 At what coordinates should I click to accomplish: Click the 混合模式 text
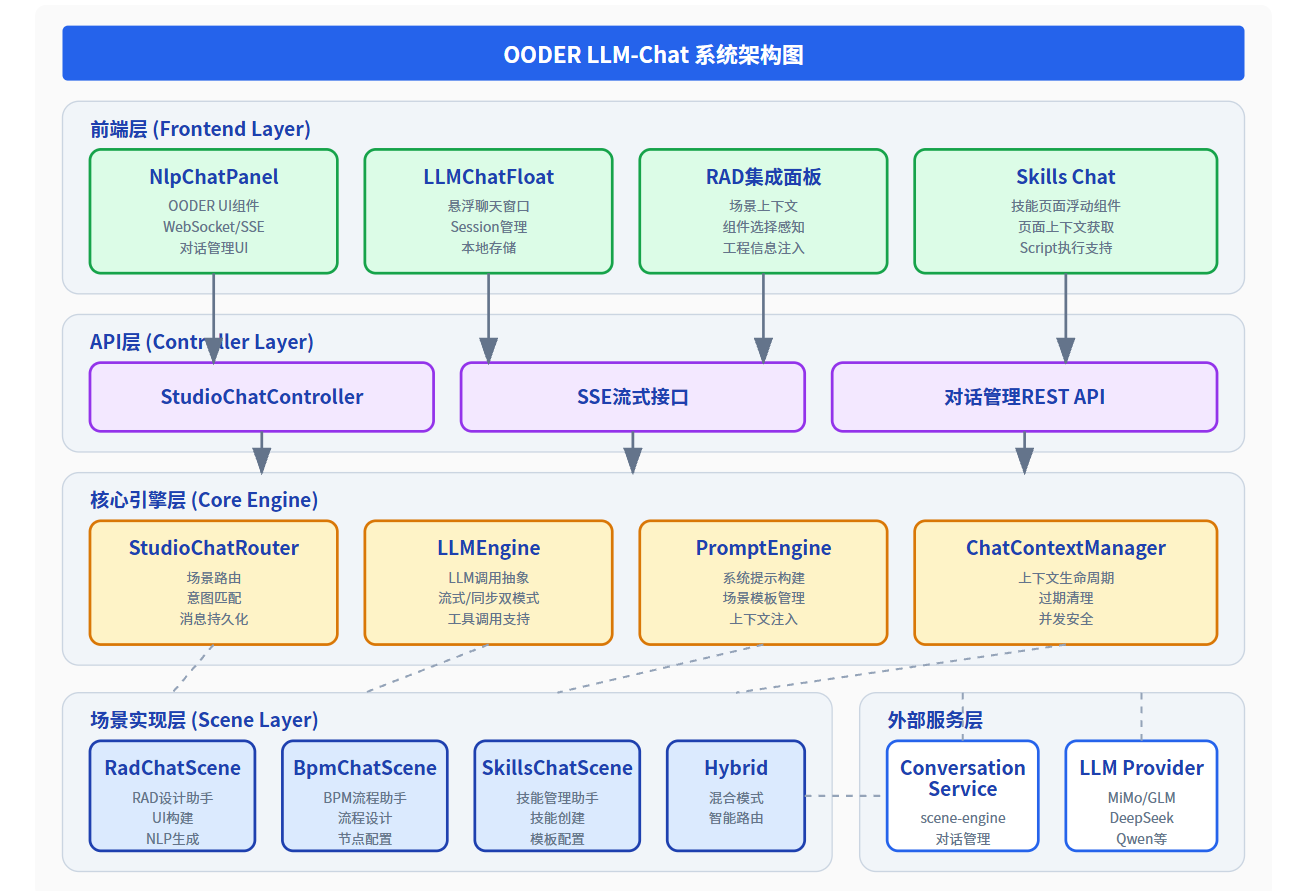[x=736, y=798]
